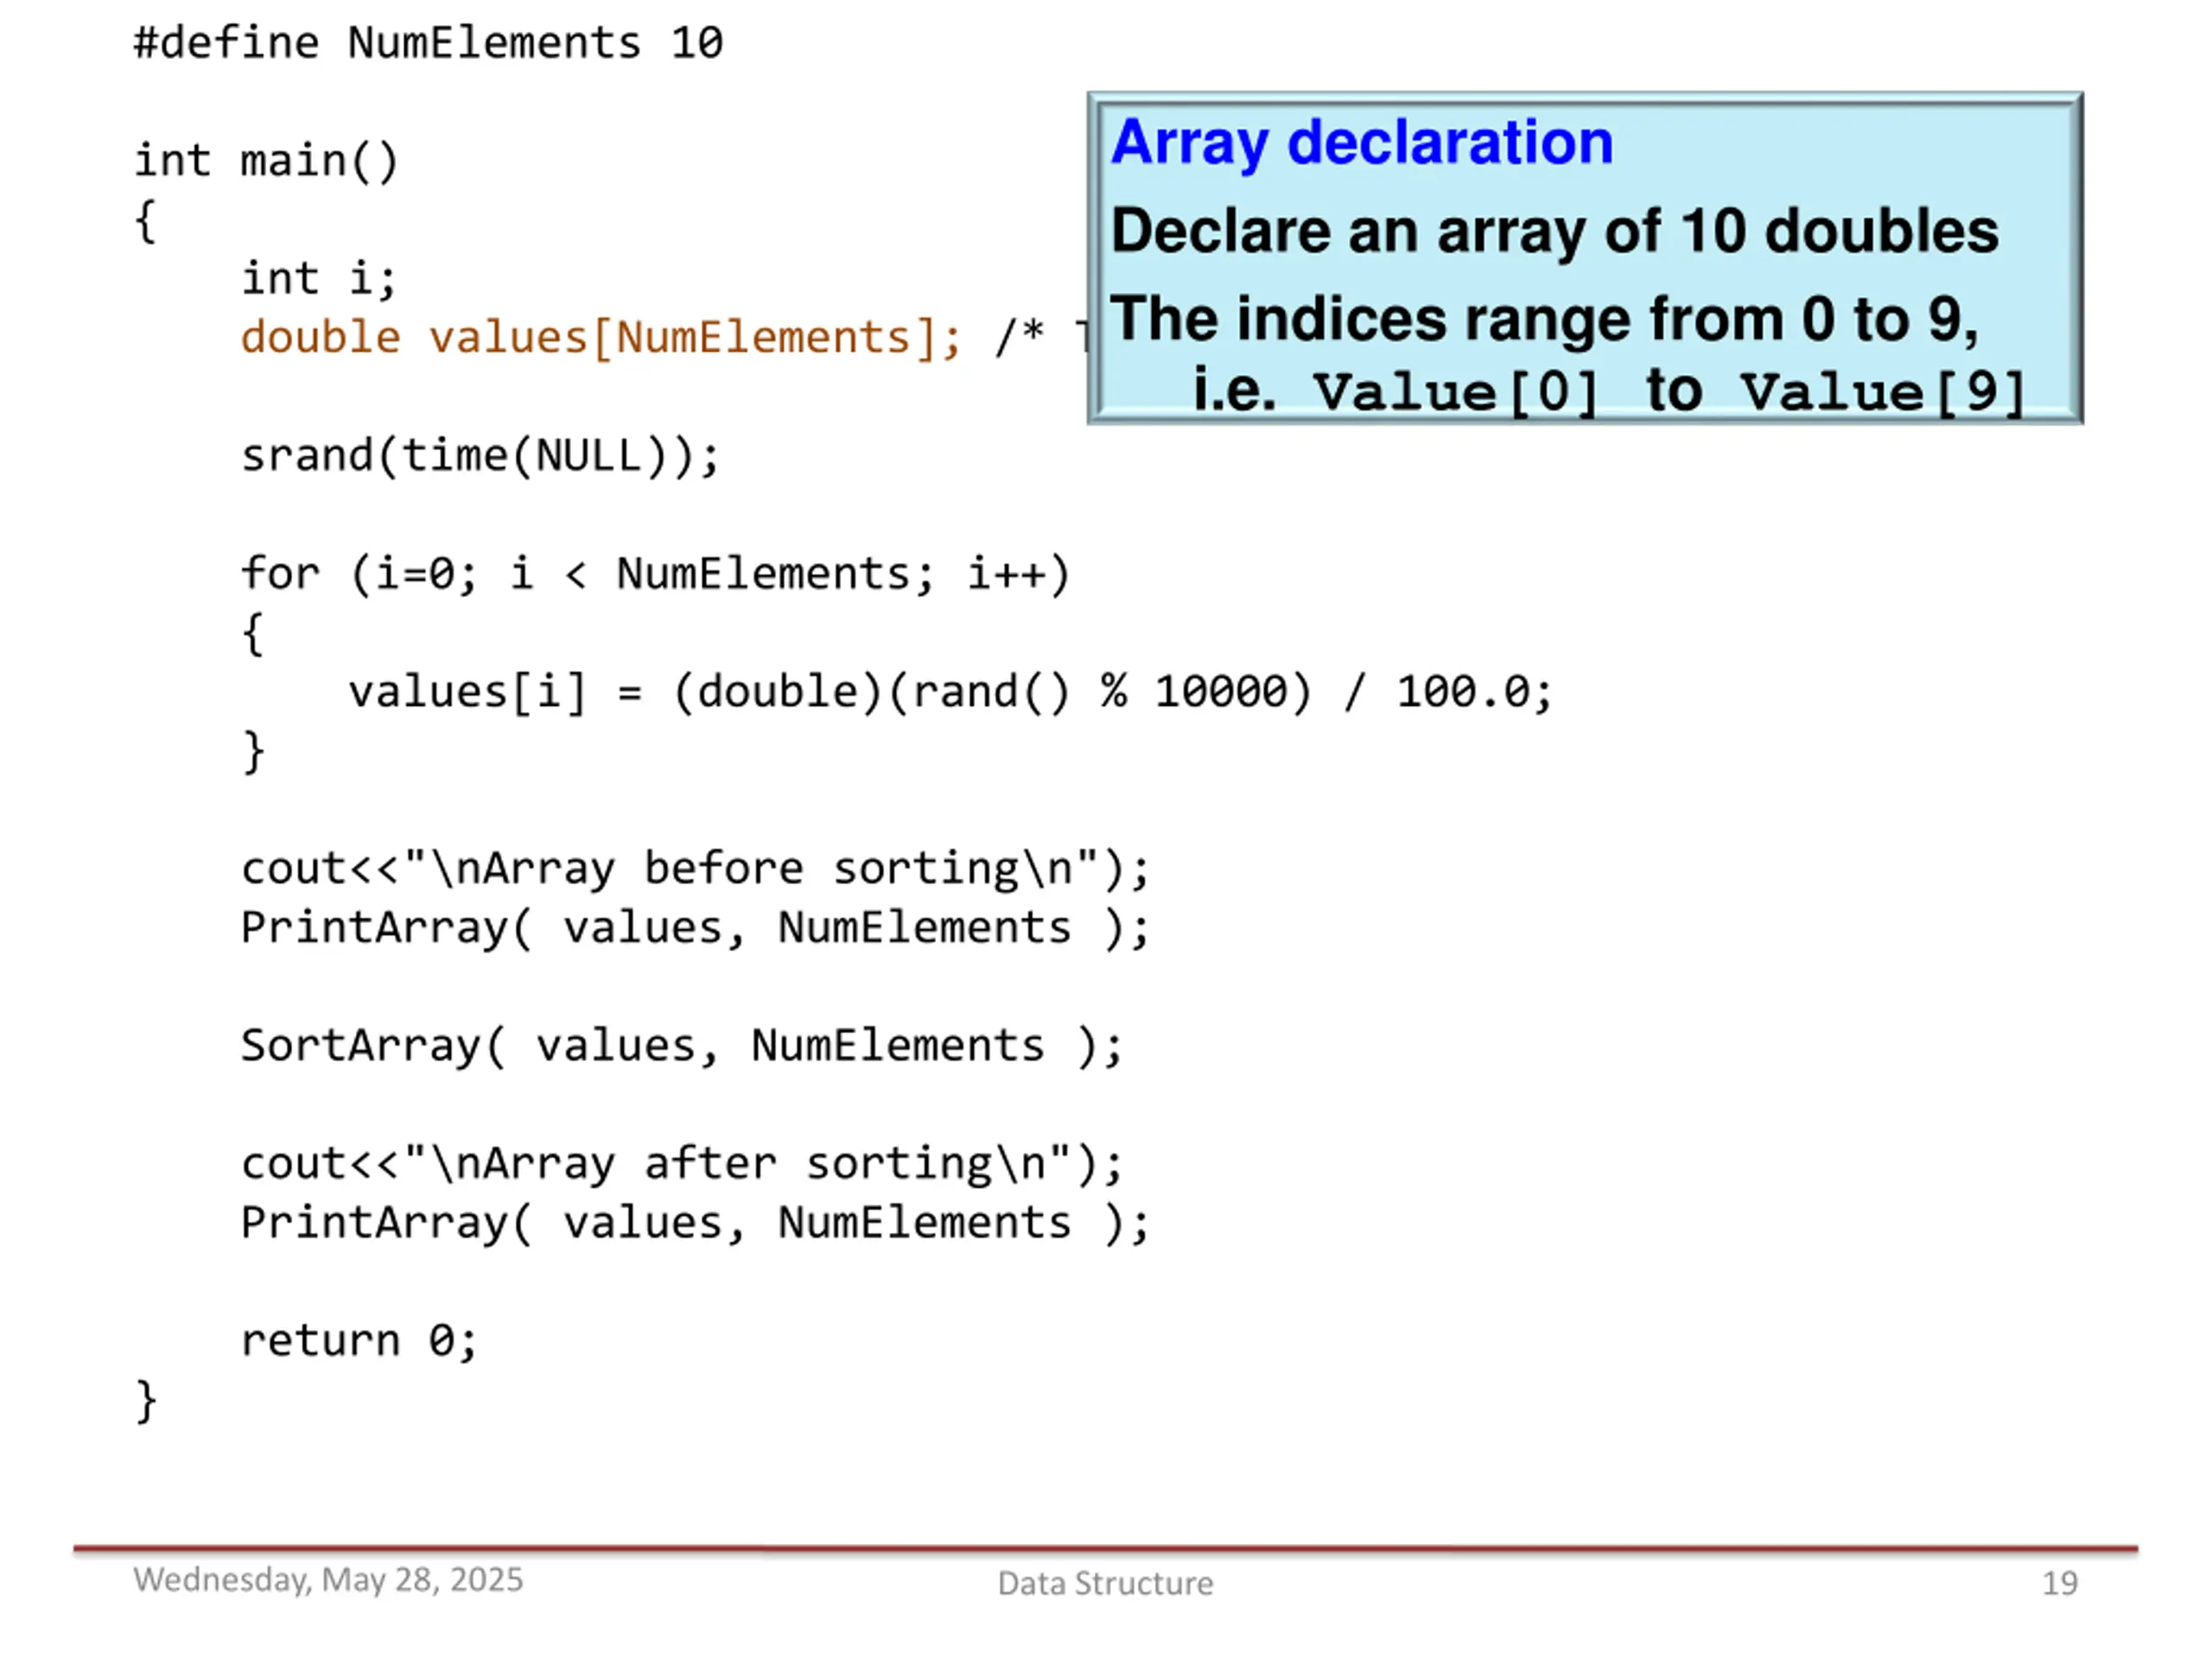Click the '#define NumElements 10' line
Viewport: 2212px width, 1659px height.
point(428,43)
